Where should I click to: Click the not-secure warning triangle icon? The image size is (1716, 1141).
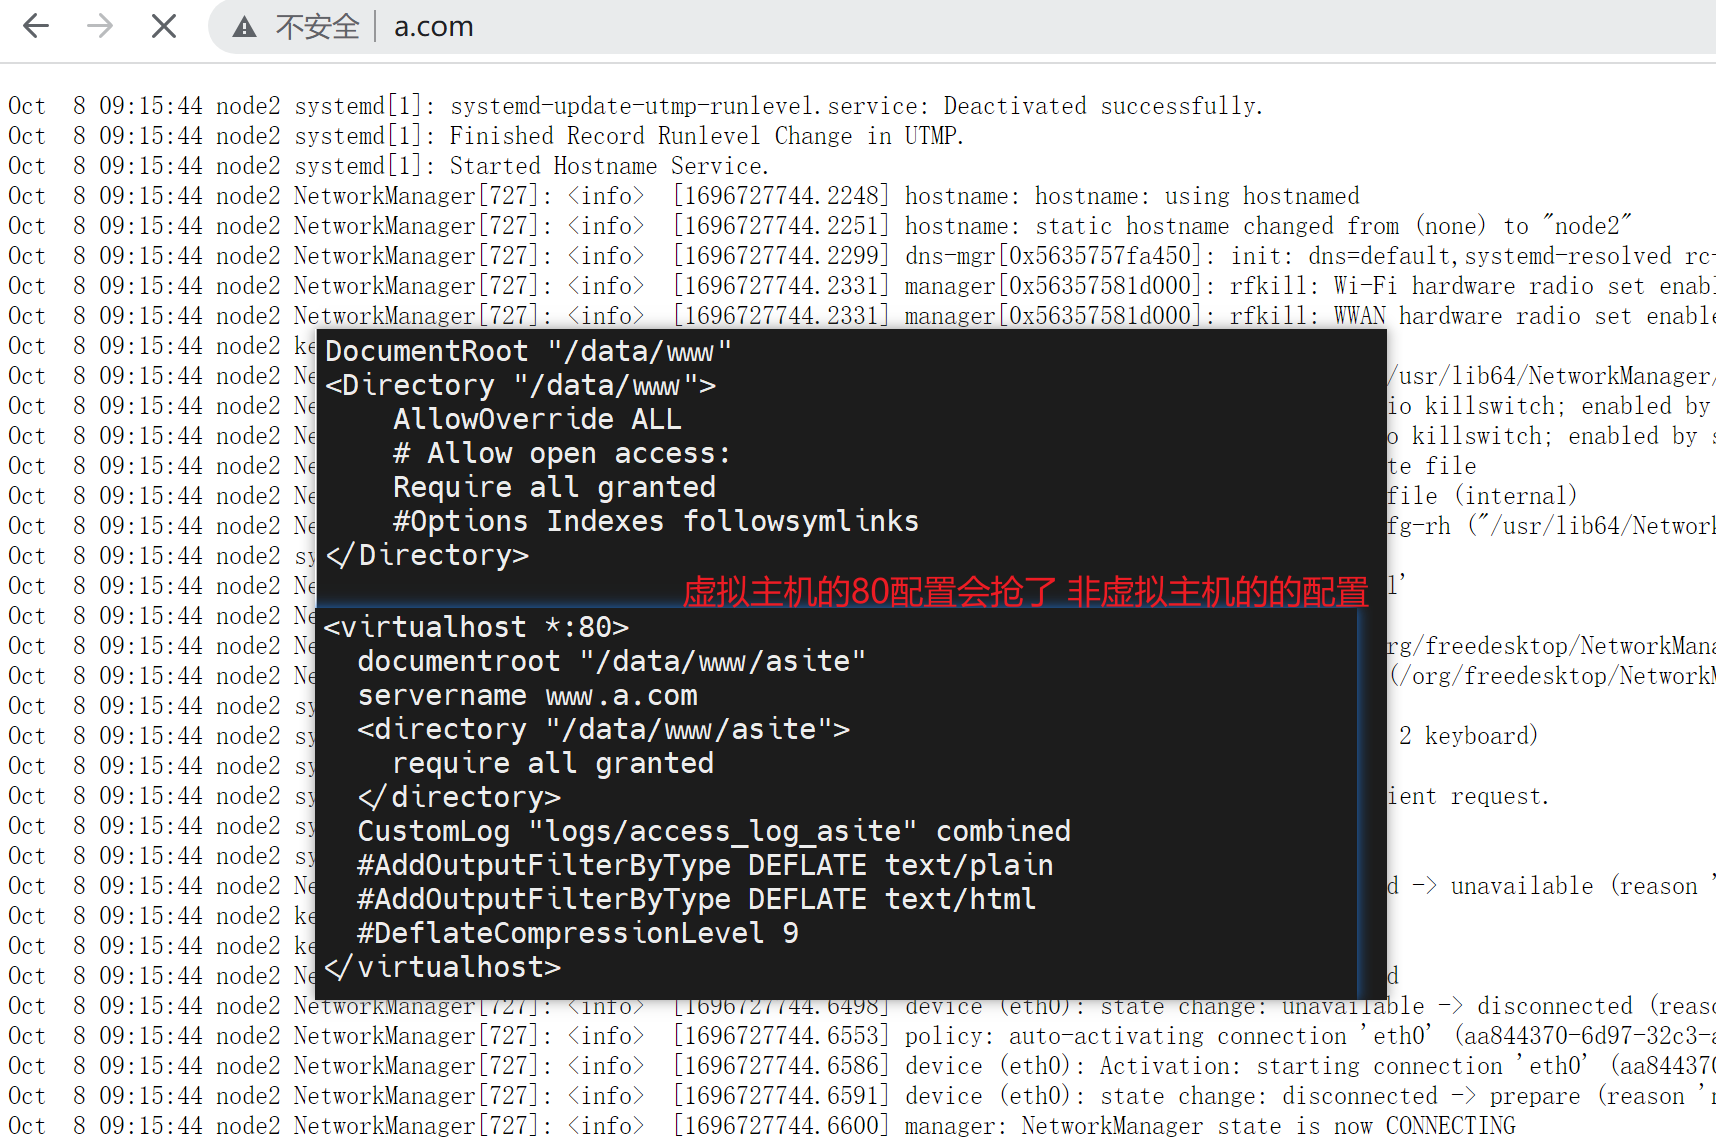[x=244, y=27]
